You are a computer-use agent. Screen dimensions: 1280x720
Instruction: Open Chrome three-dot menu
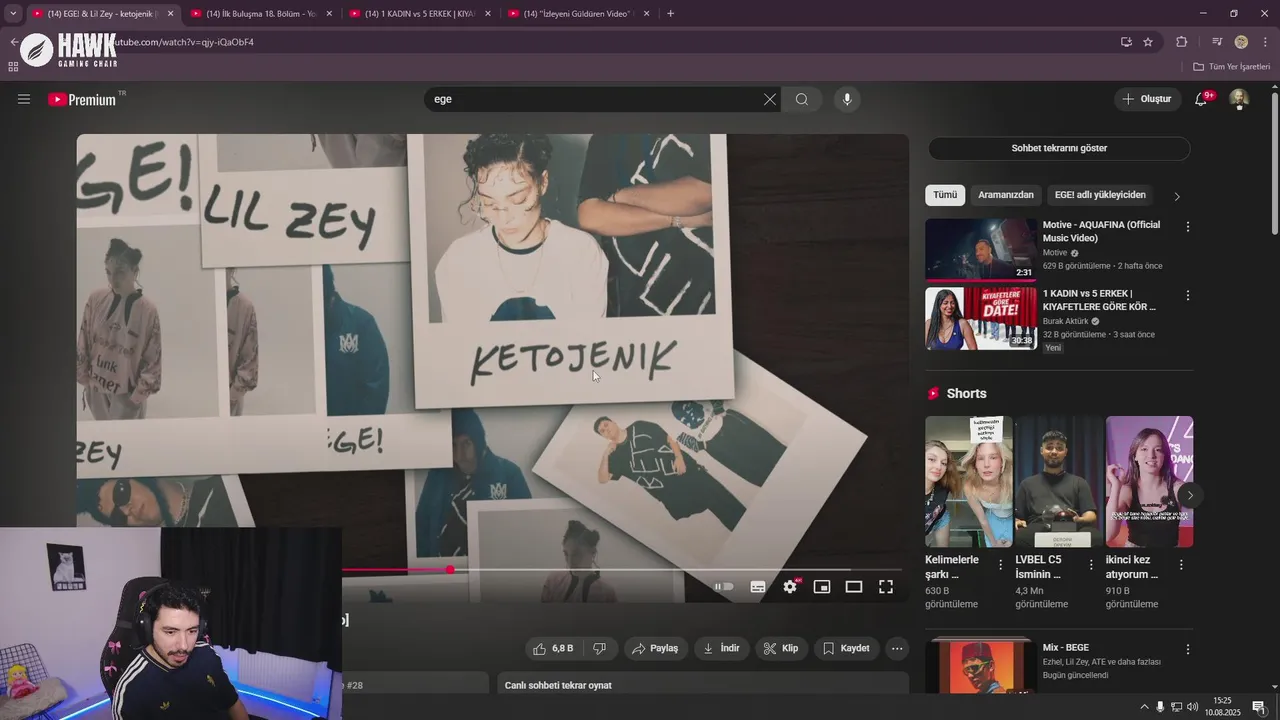click(x=1266, y=42)
